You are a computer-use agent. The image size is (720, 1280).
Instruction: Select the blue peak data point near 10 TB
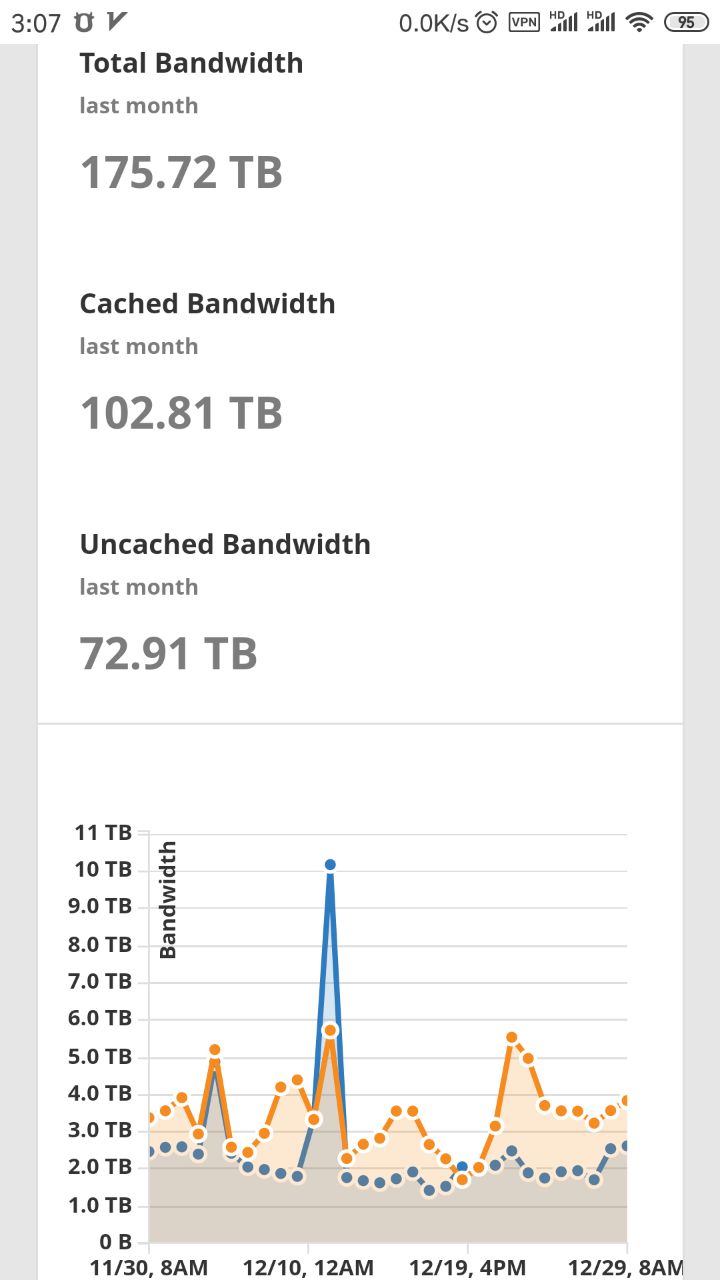330,864
